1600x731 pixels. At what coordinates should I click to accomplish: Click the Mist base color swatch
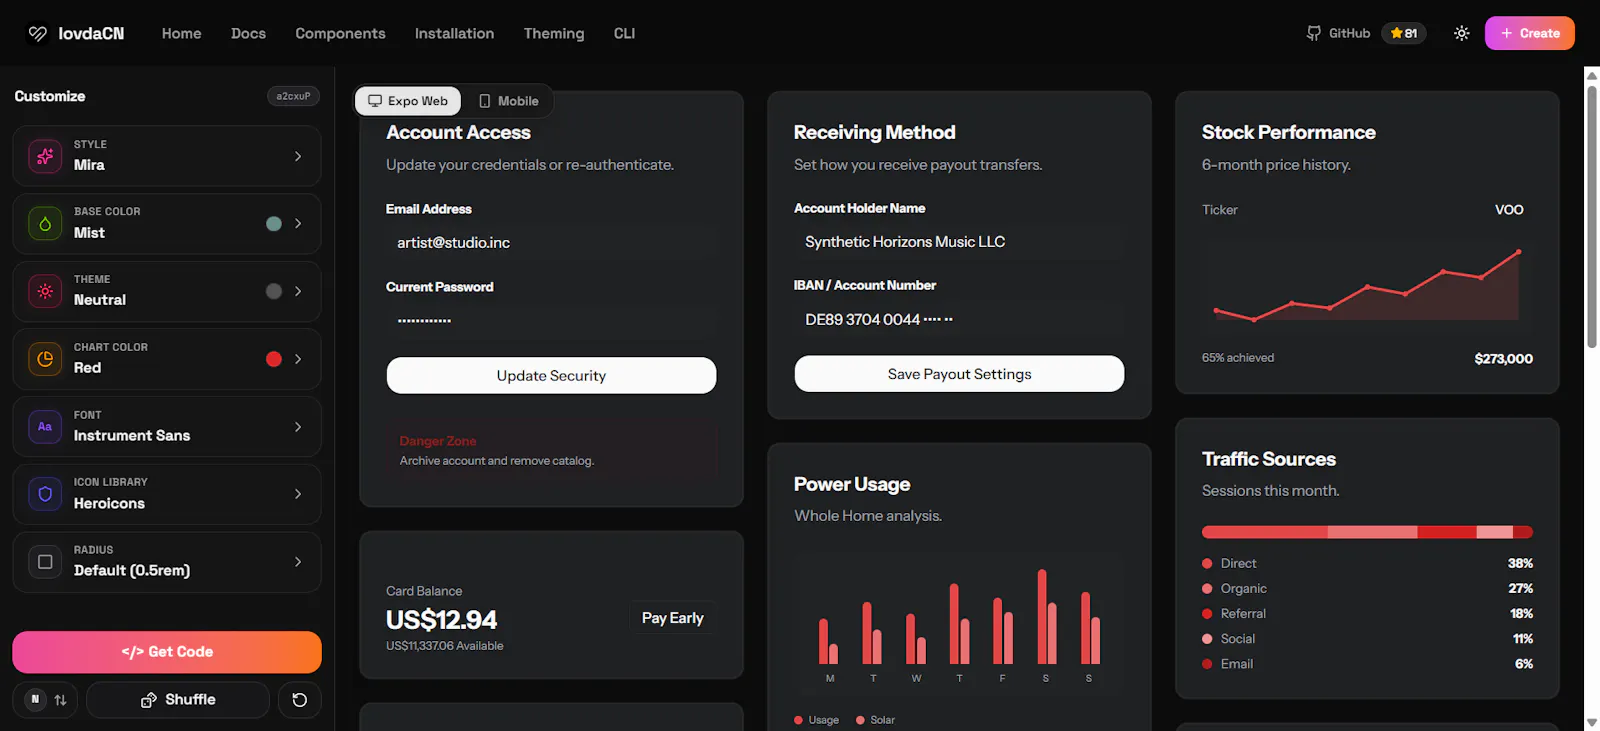[274, 224]
